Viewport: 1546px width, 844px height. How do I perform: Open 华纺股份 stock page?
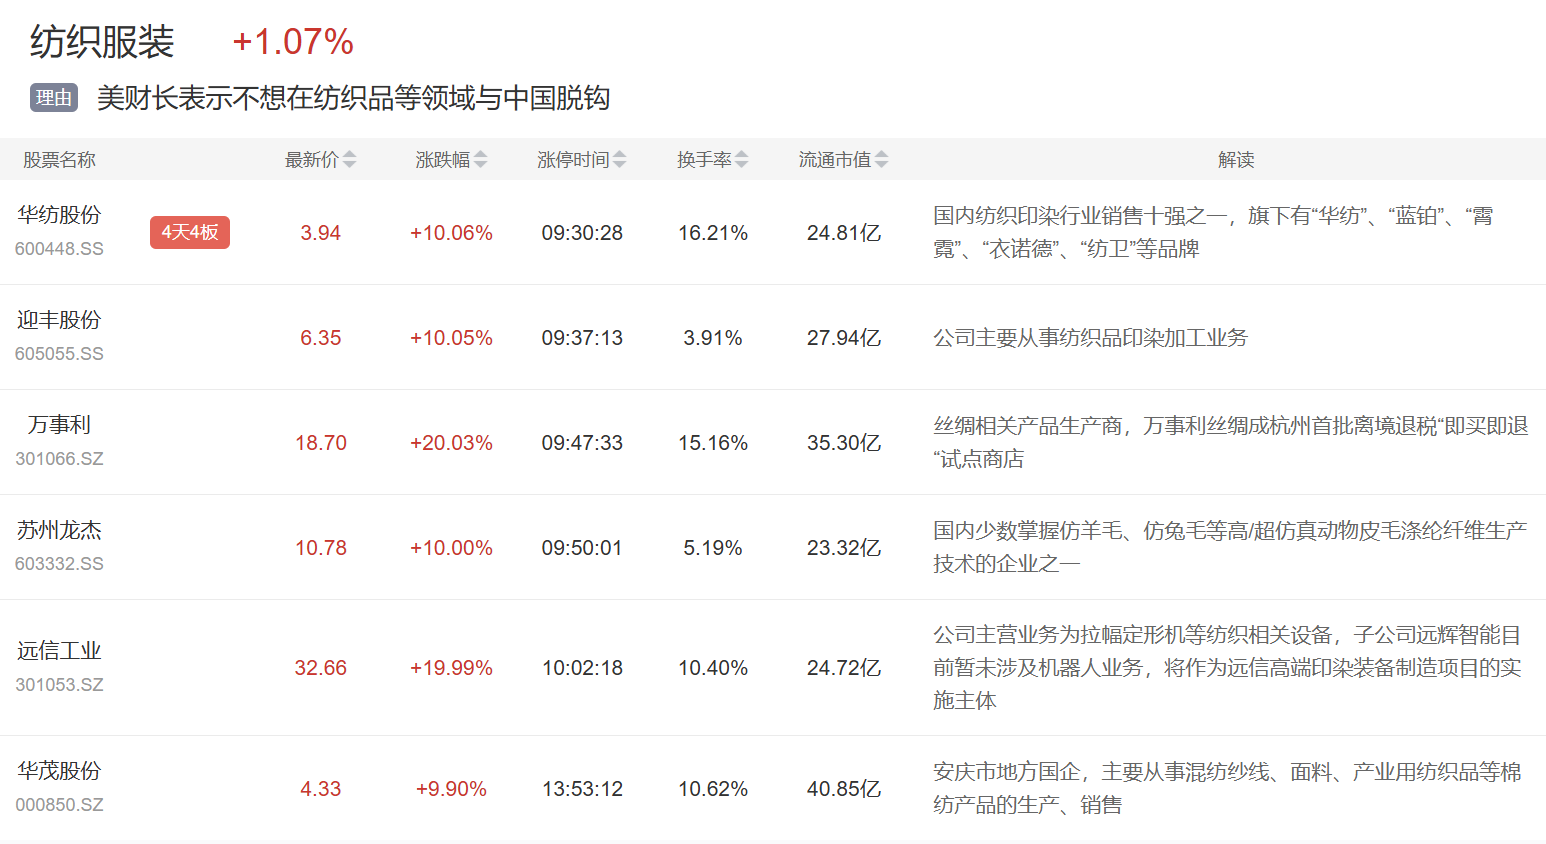[x=59, y=215]
